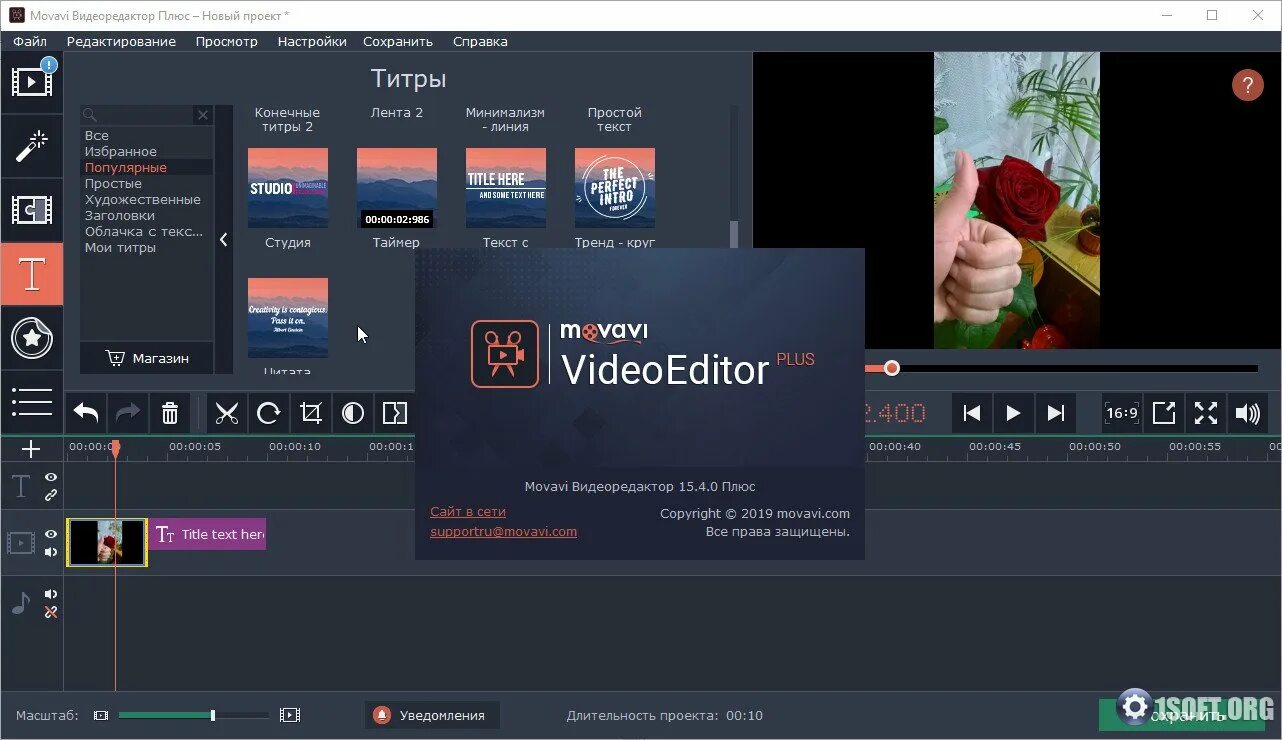1282x740 pixels.
Task: Select the Цитата quote title thumbnail
Action: (288, 318)
